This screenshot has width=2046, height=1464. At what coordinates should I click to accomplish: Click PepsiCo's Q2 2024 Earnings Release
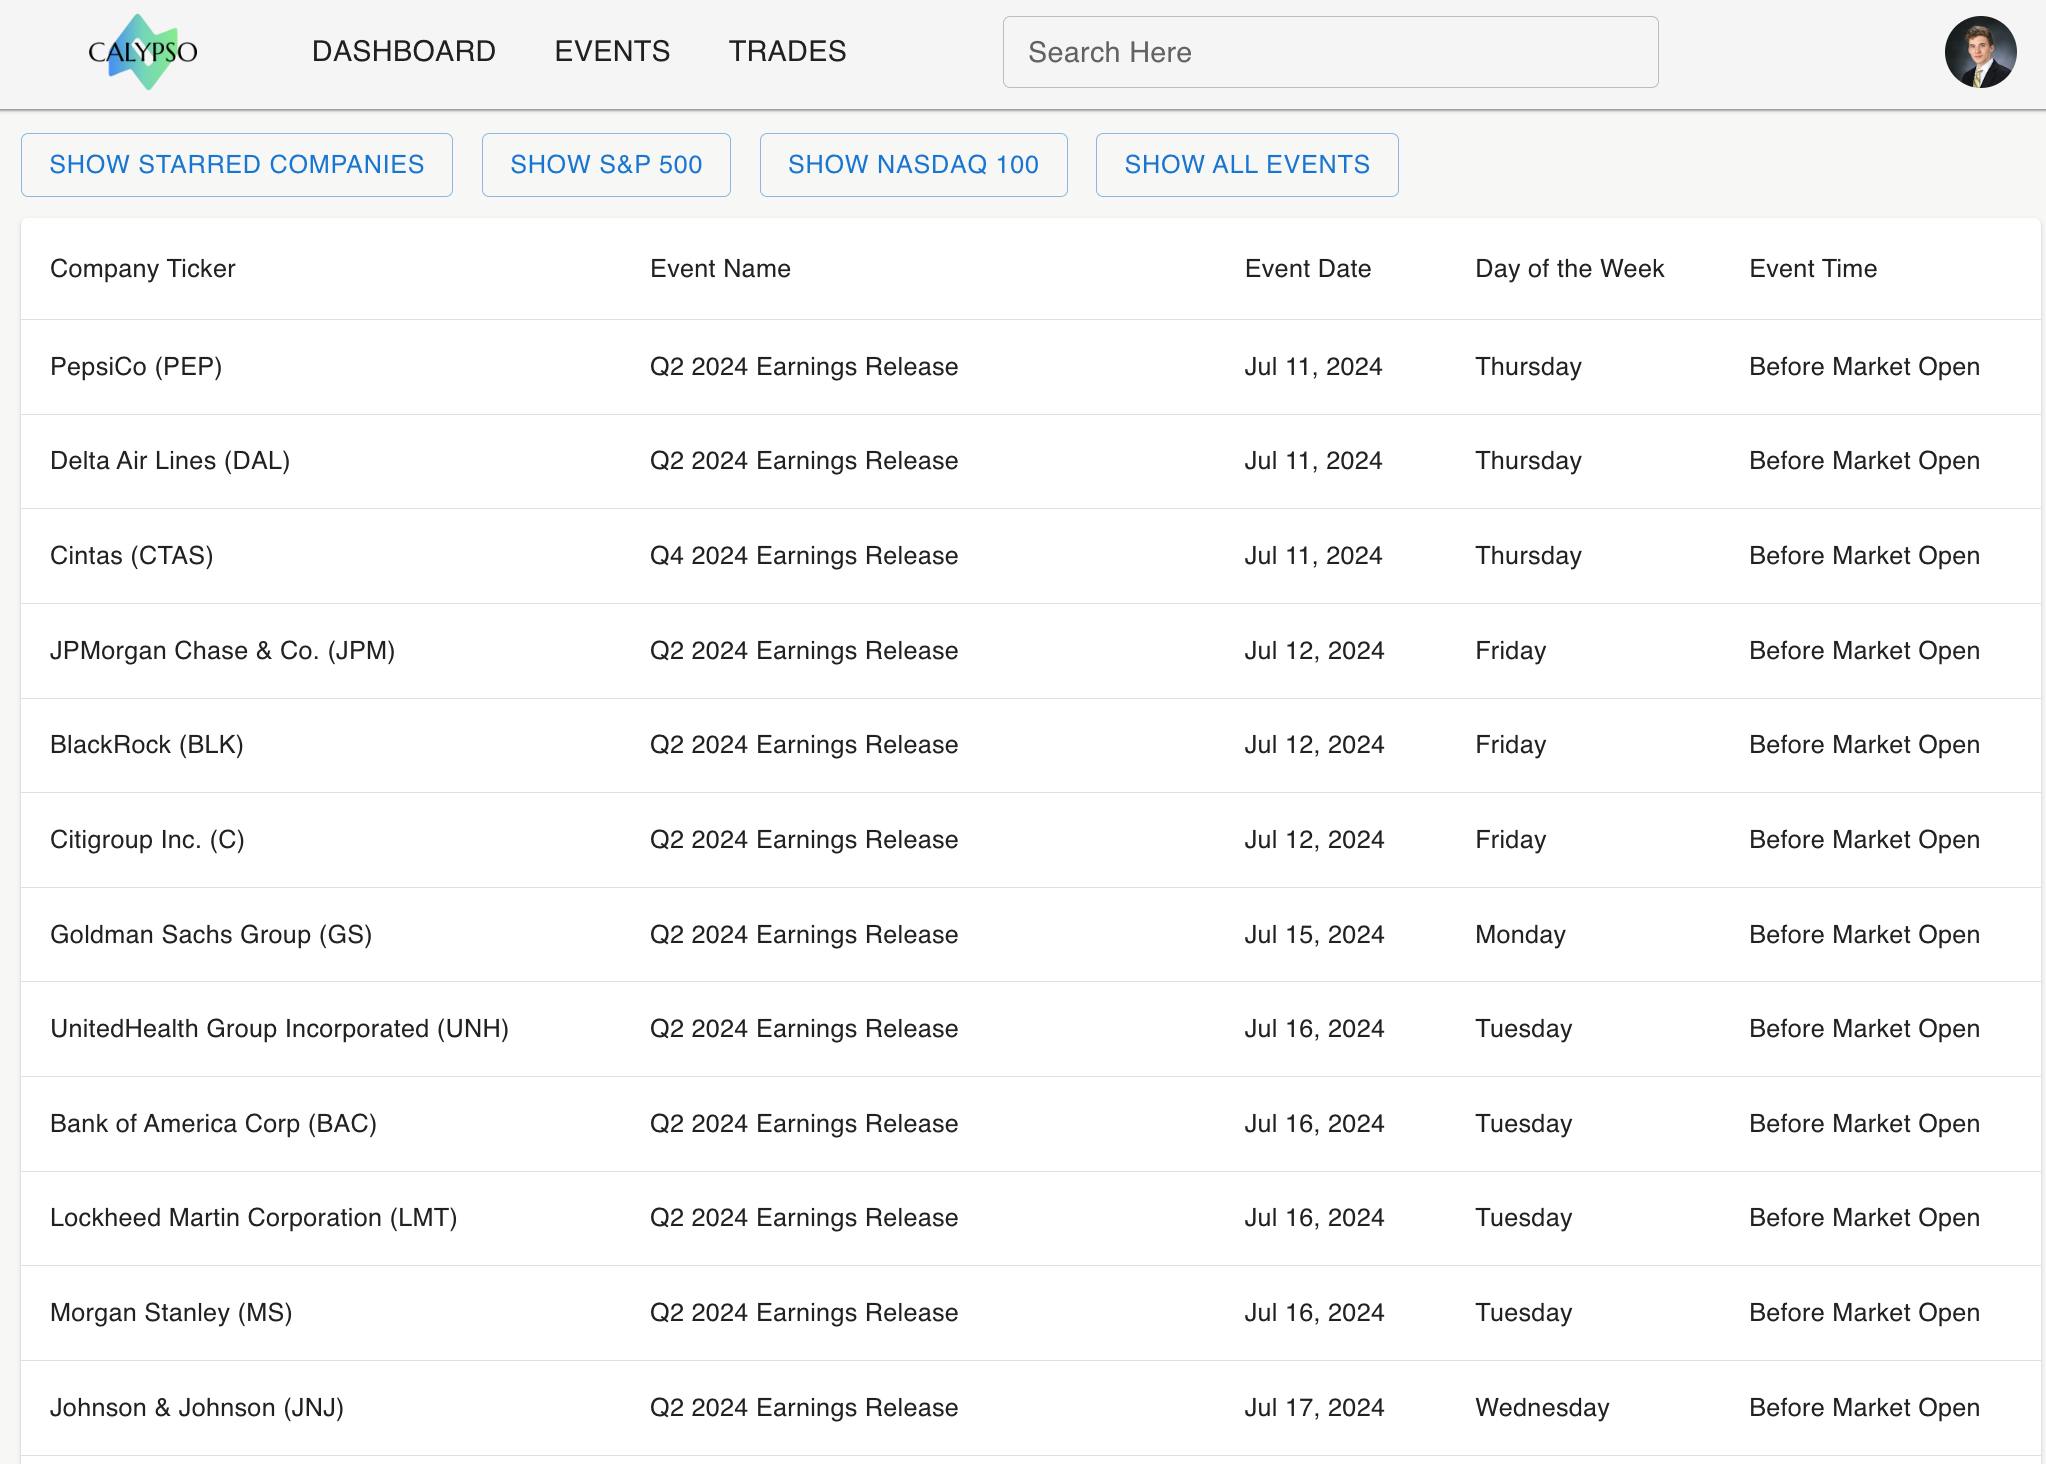point(804,367)
